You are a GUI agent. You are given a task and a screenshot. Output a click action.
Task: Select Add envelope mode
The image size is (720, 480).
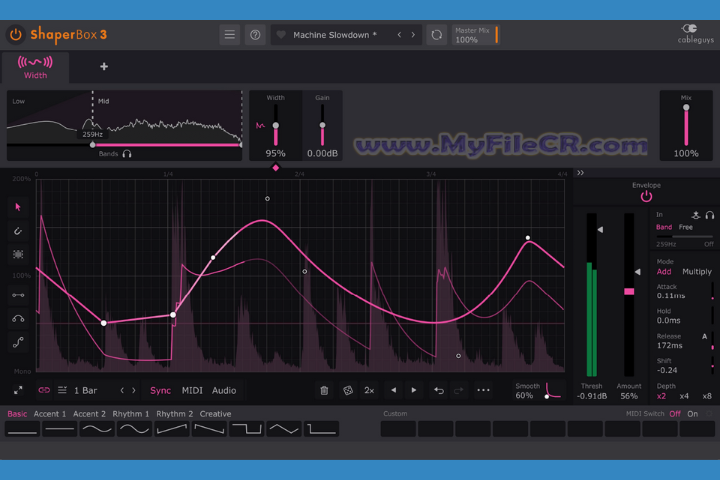pyautogui.click(x=664, y=271)
